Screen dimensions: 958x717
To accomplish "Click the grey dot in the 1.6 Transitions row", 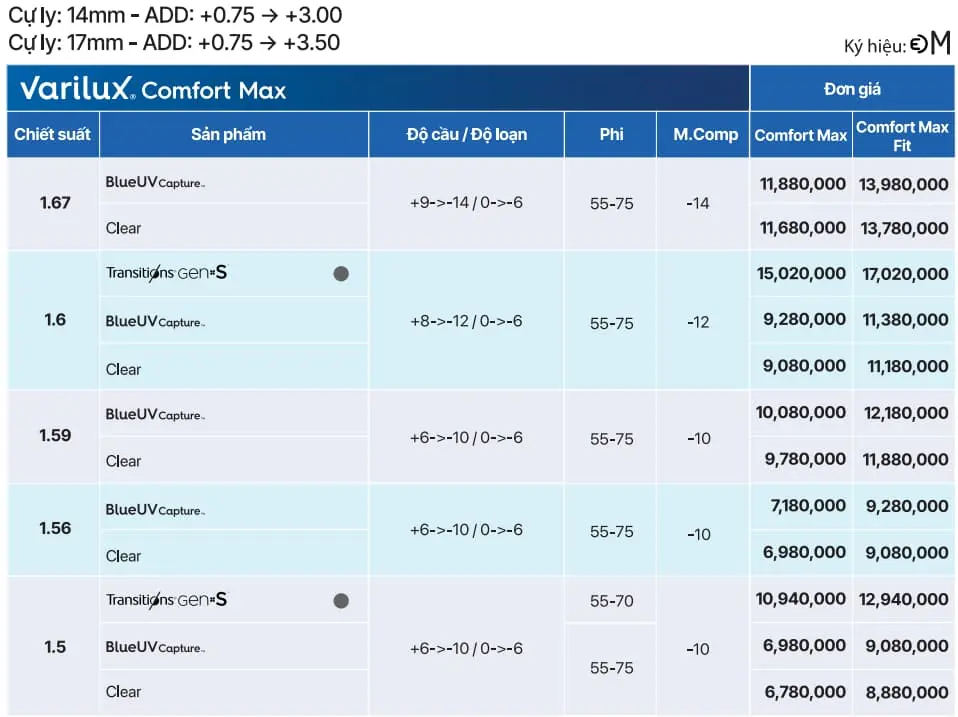I will pyautogui.click(x=341, y=274).
